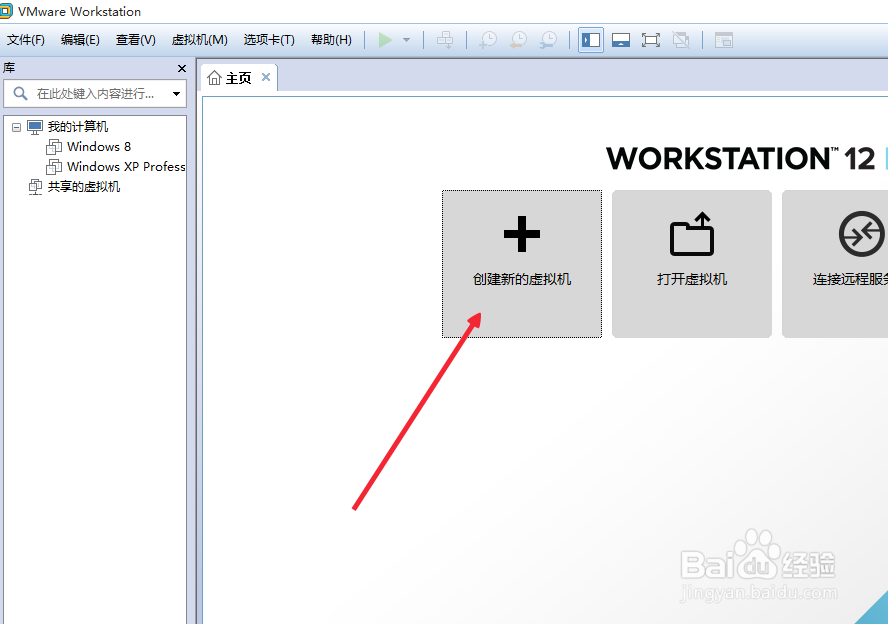Click 连接远程服务器 button
Viewport: 888px width, 624px height.
pyautogui.click(x=835, y=264)
